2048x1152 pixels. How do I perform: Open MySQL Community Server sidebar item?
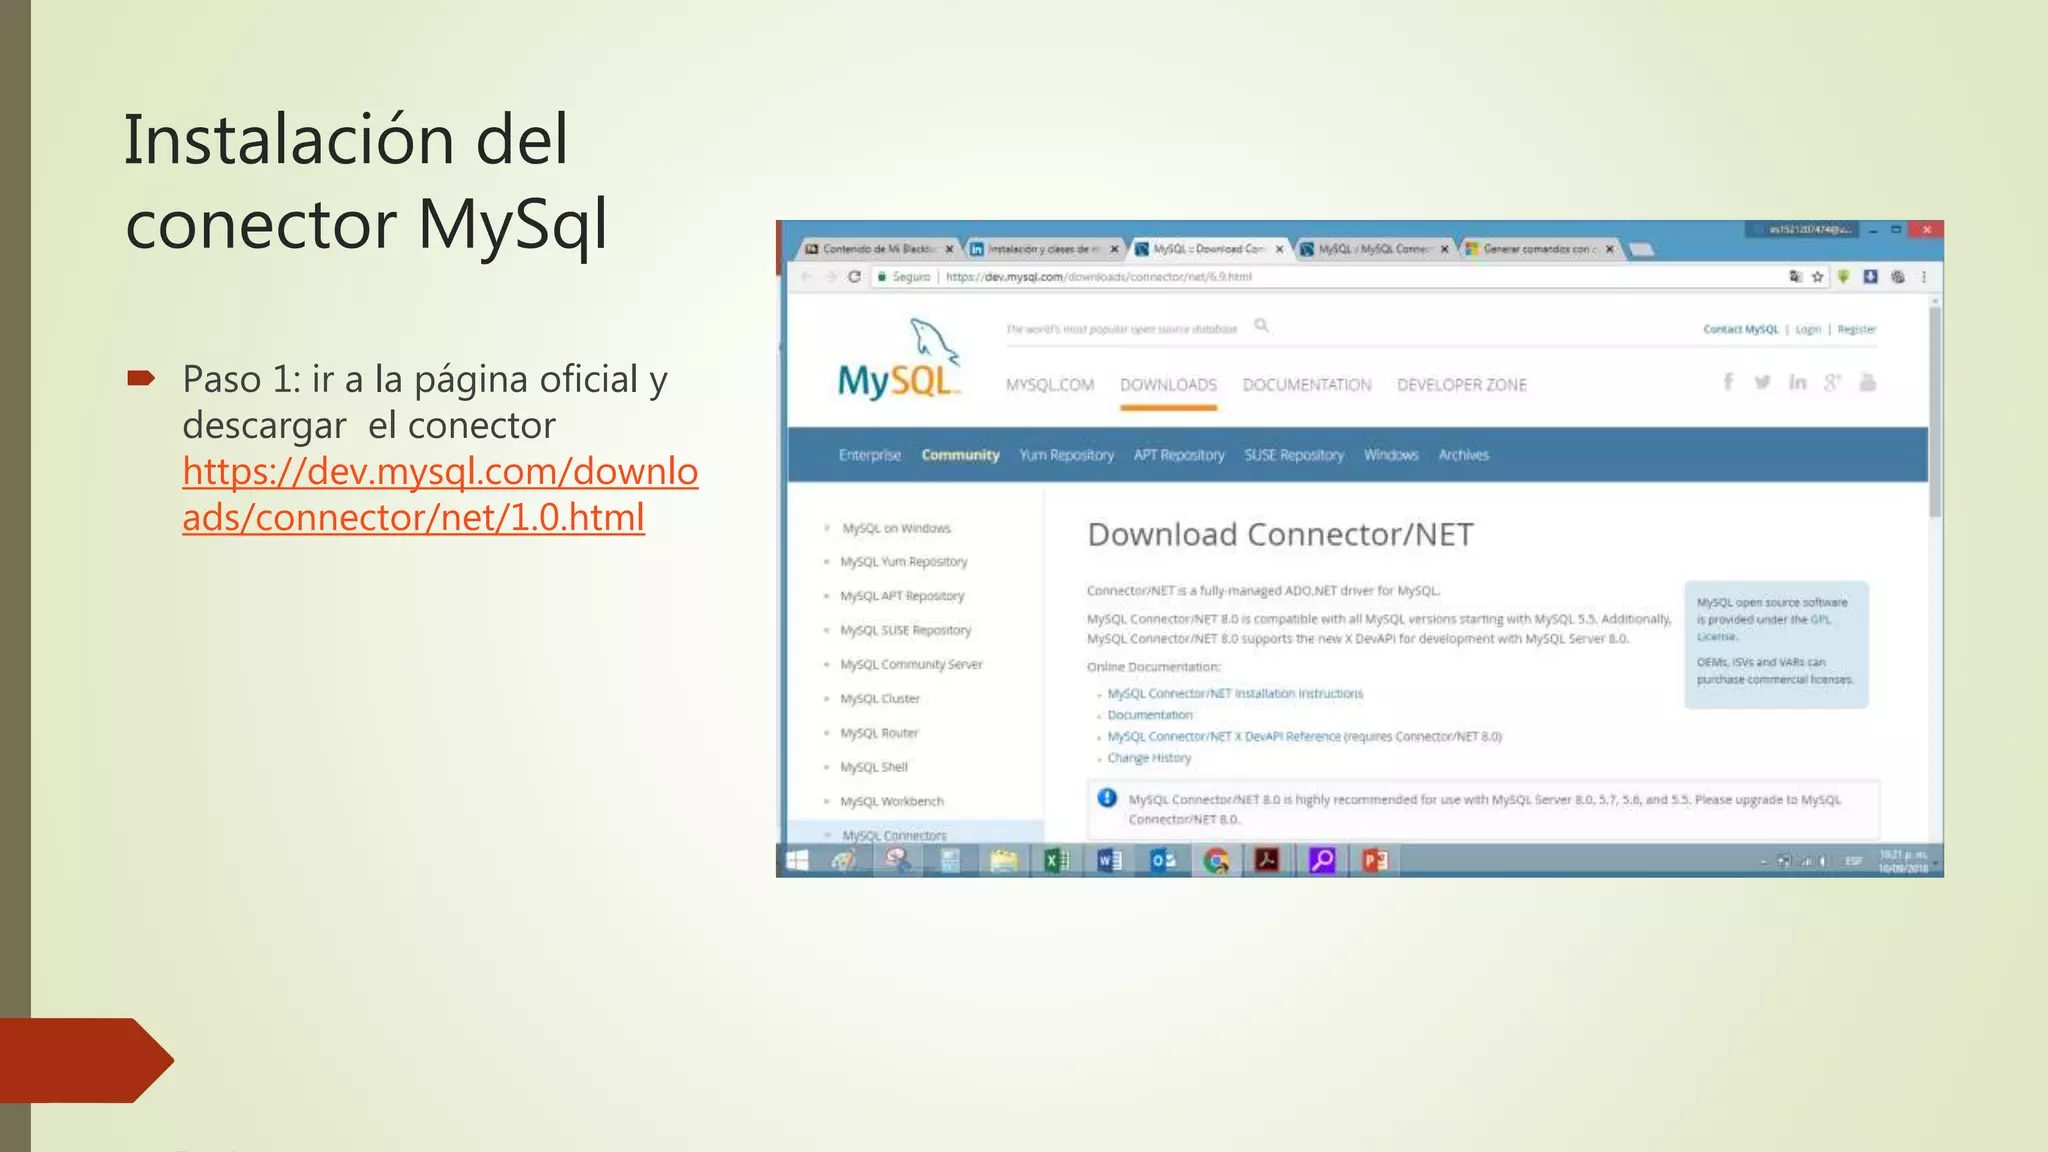[x=911, y=664]
